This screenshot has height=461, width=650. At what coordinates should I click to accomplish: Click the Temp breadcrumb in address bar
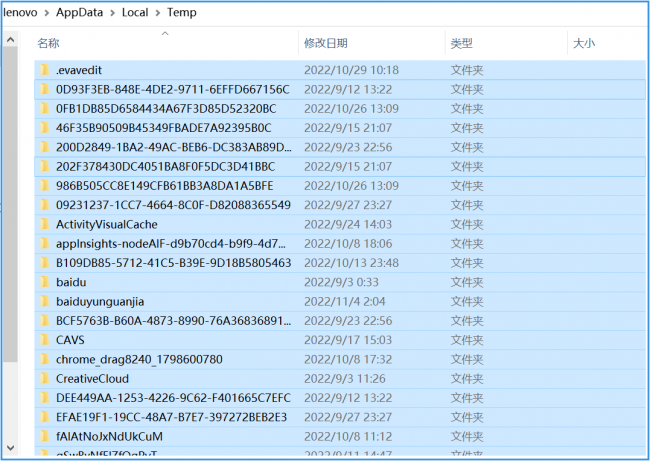pos(182,12)
